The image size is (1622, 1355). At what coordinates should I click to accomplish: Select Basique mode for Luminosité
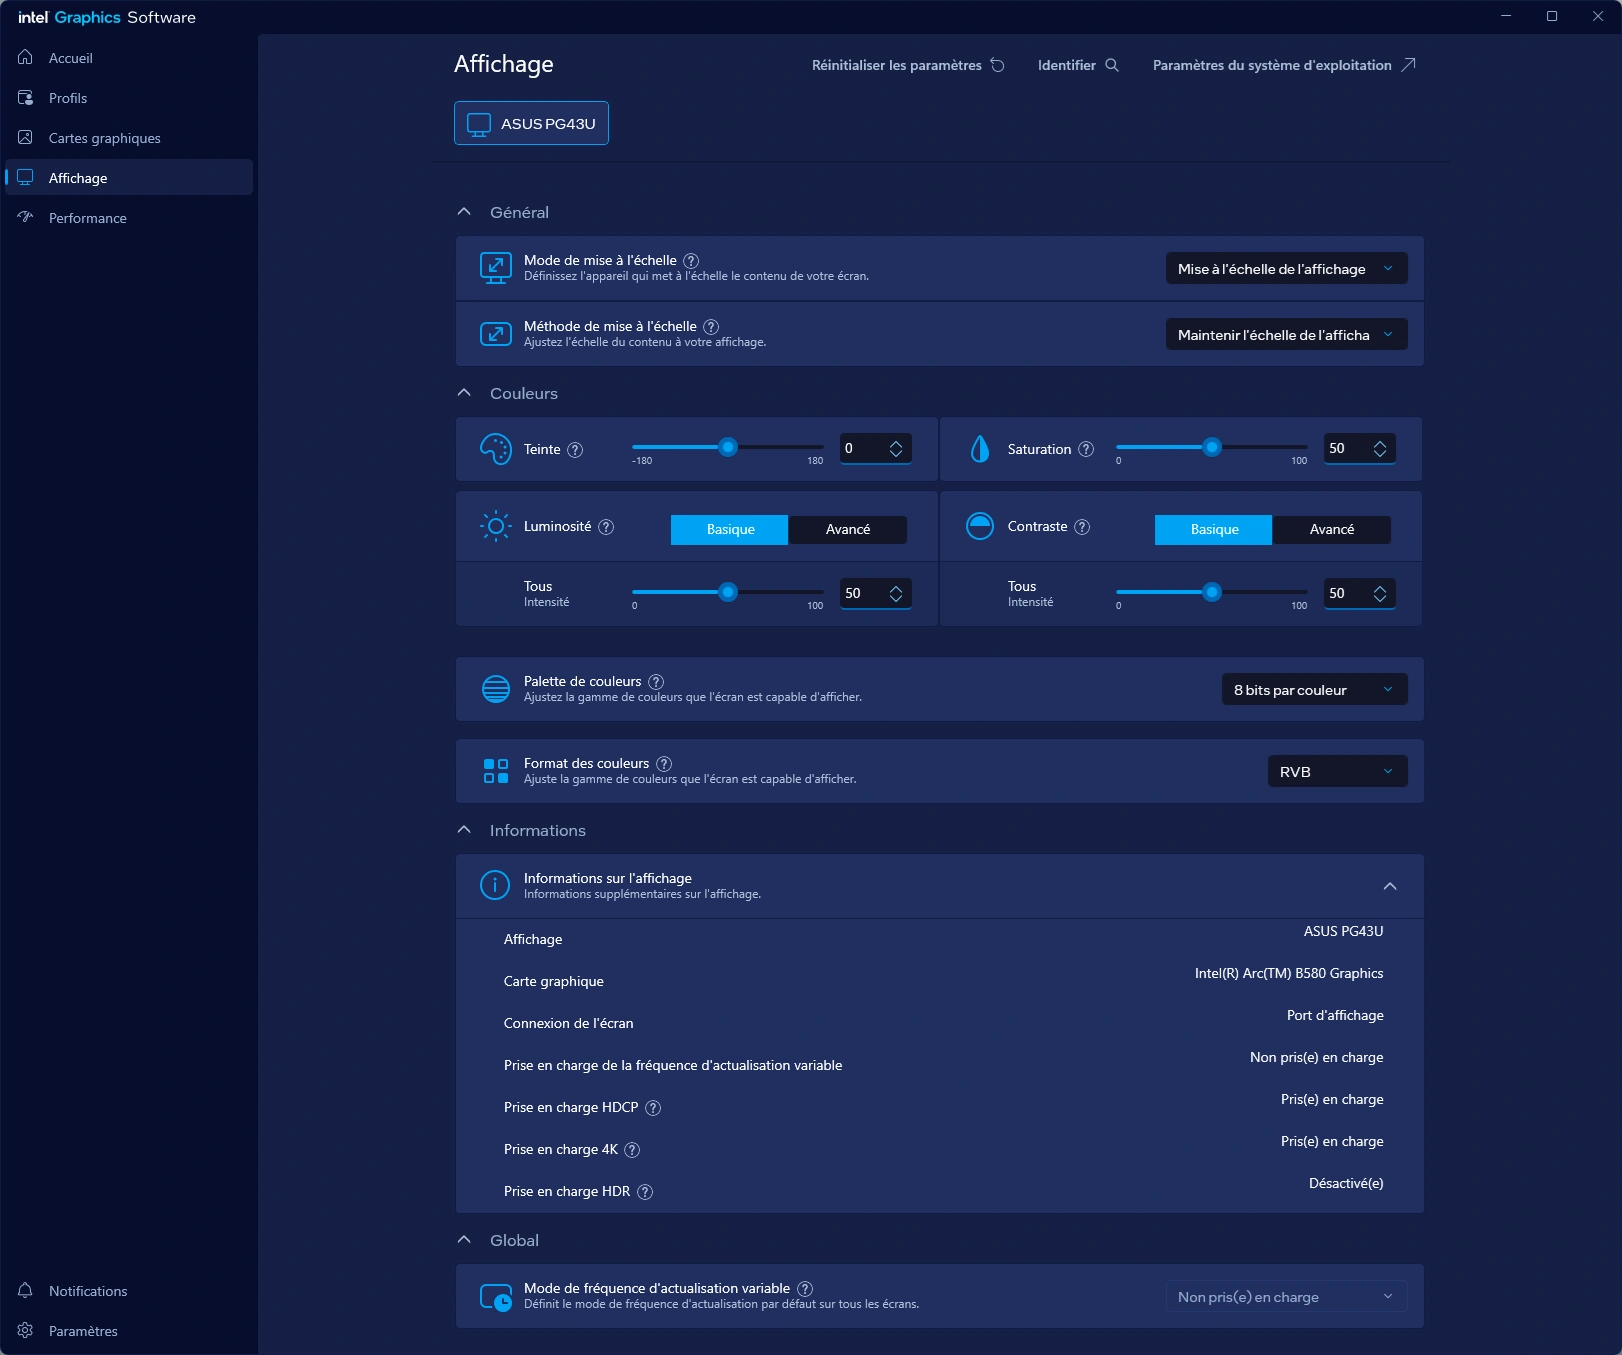[x=730, y=529]
